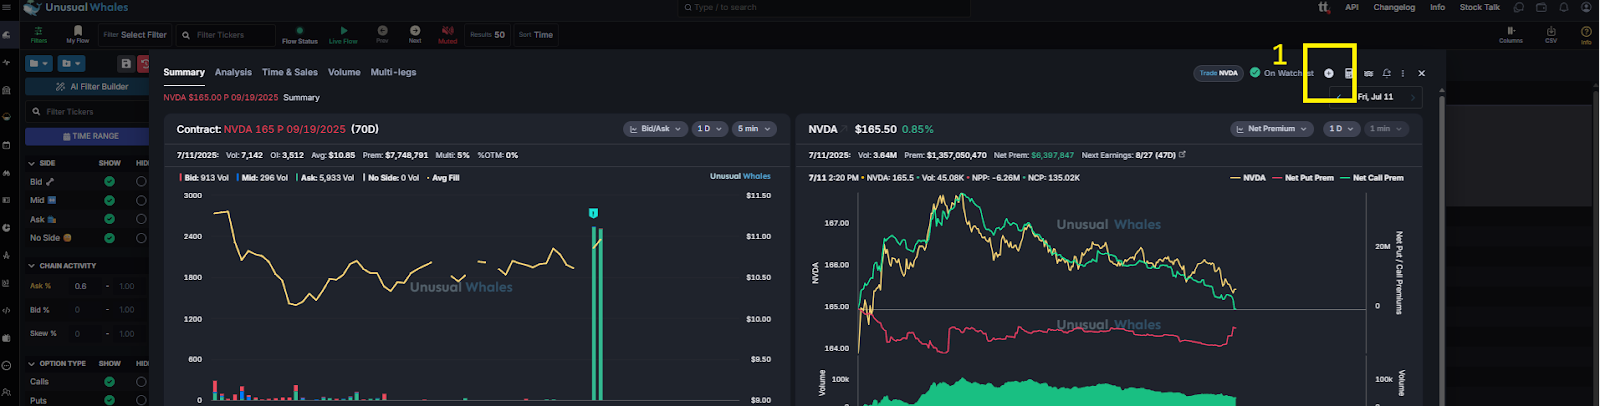Open the notifications bell in header
The width and height of the screenshot is (1600, 406).
coord(1564,7)
